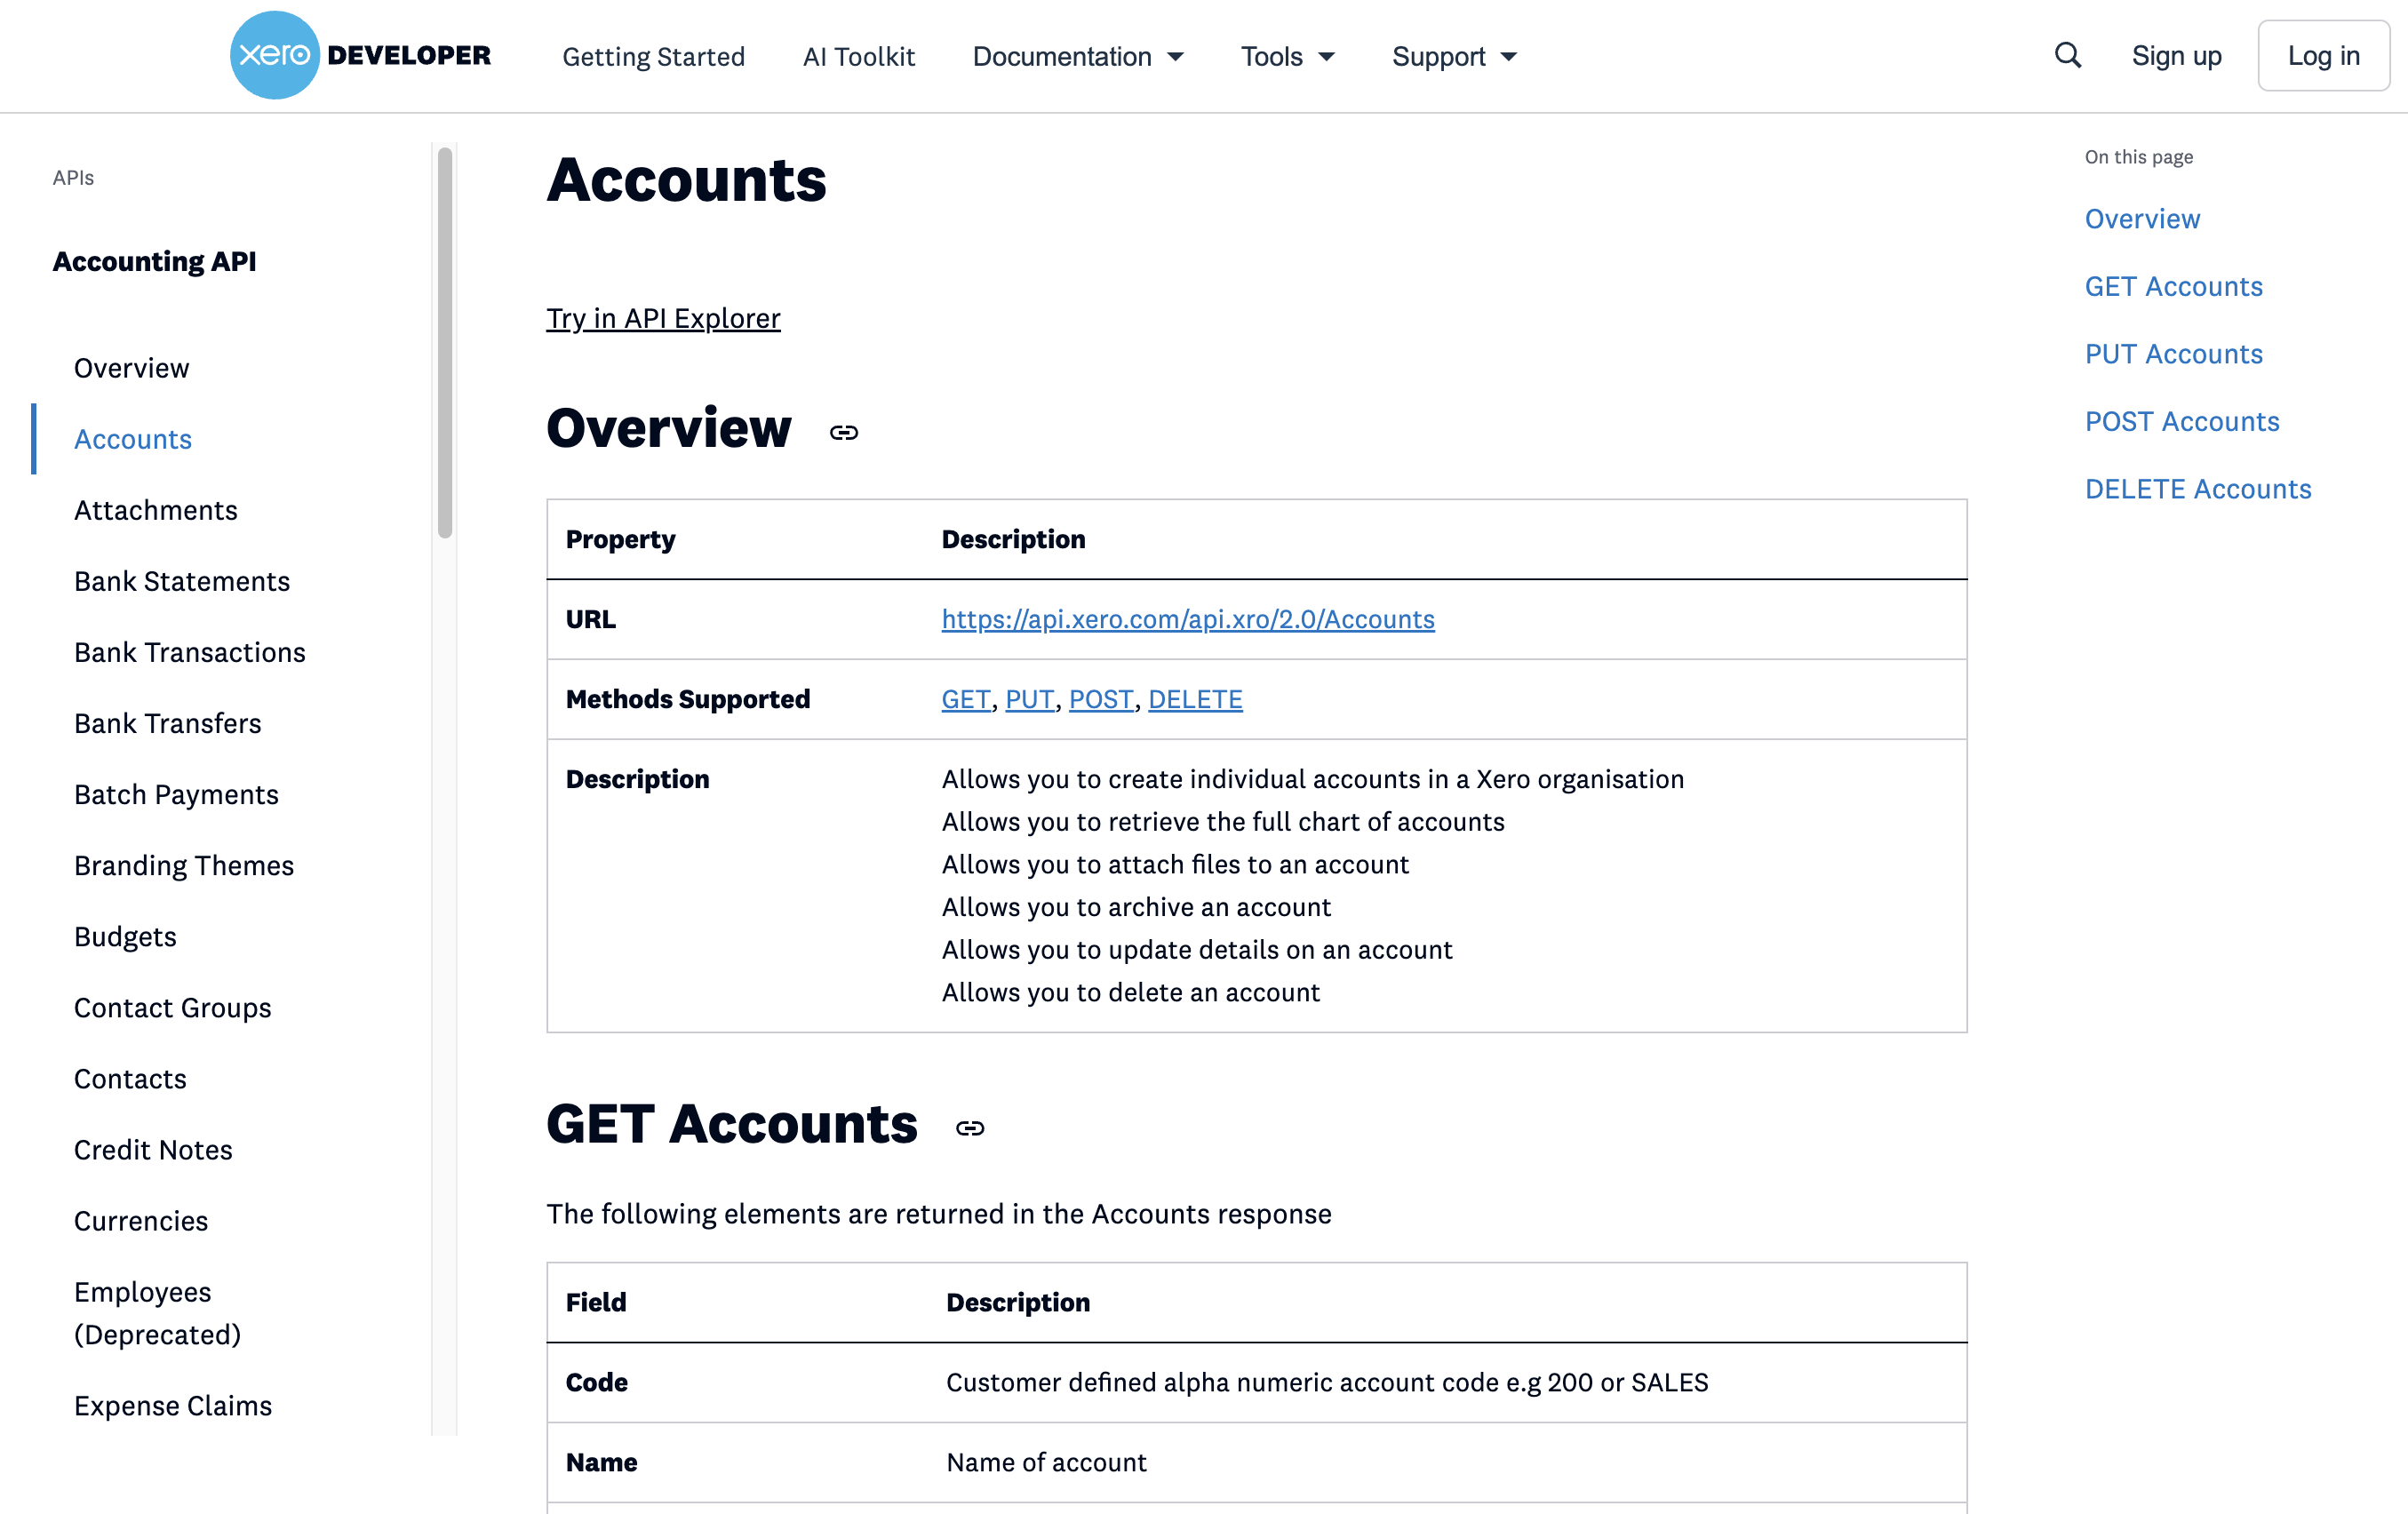Open Branding Themes in the sidebar

tap(184, 865)
